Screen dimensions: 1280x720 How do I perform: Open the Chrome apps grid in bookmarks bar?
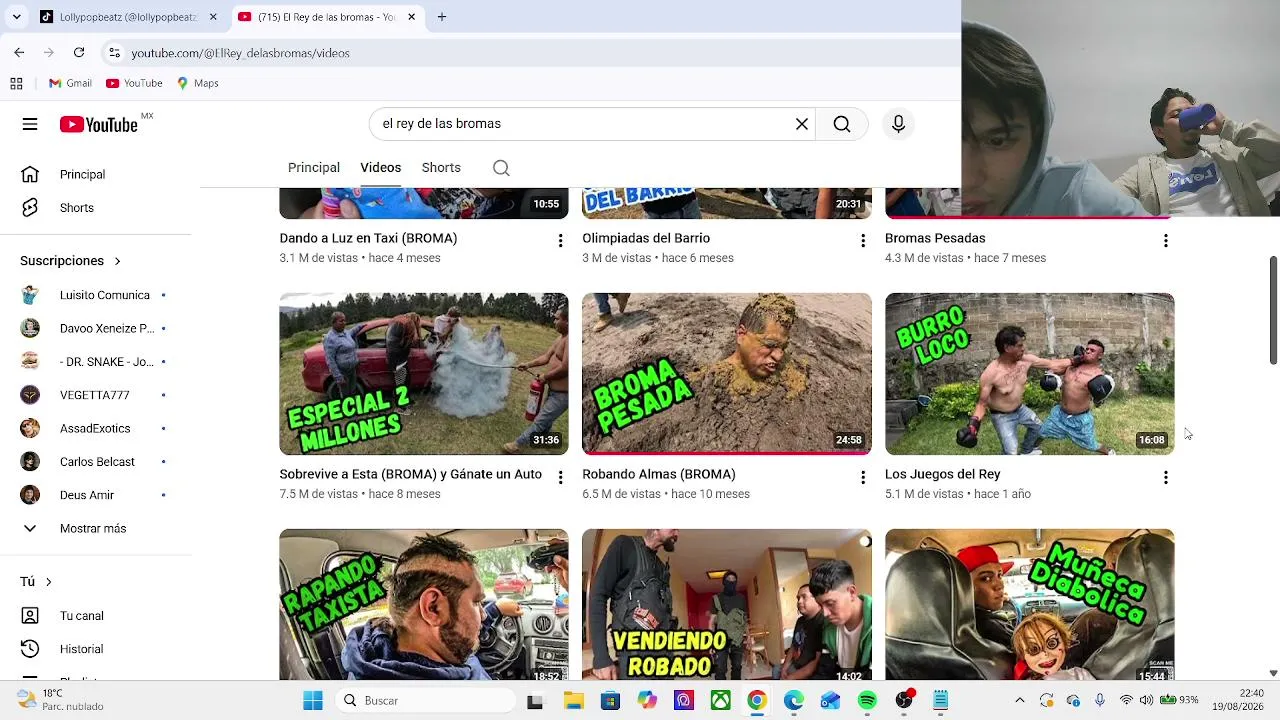pyautogui.click(x=16, y=83)
